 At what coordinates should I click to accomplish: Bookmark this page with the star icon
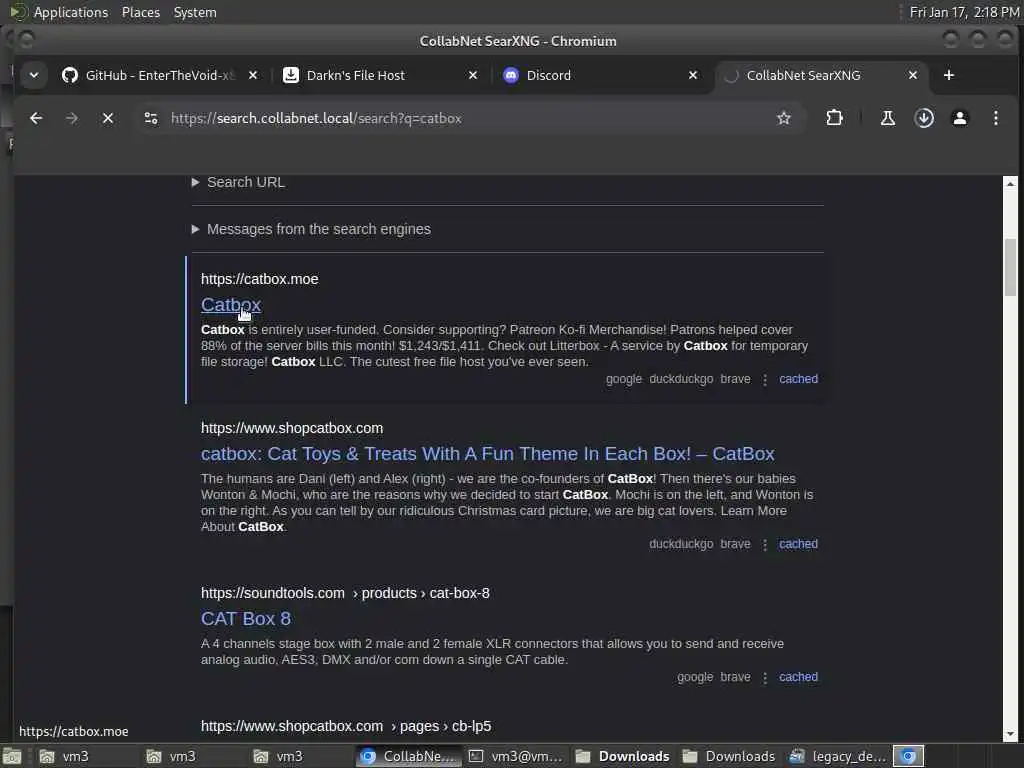pyautogui.click(x=784, y=118)
